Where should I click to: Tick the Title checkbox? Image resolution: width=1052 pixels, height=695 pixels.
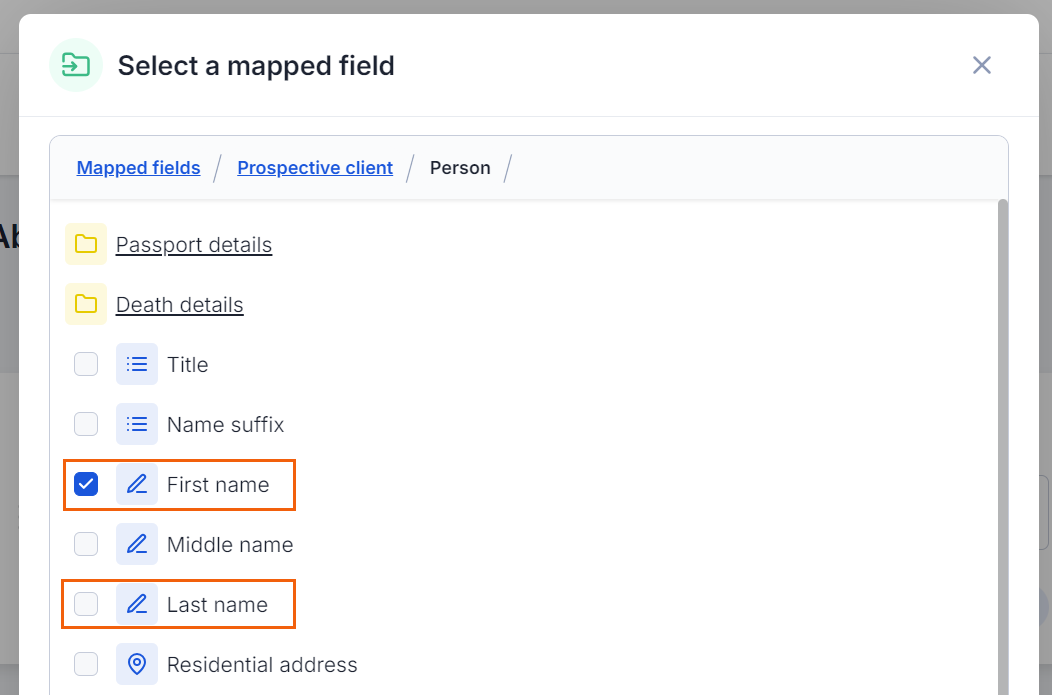point(86,364)
